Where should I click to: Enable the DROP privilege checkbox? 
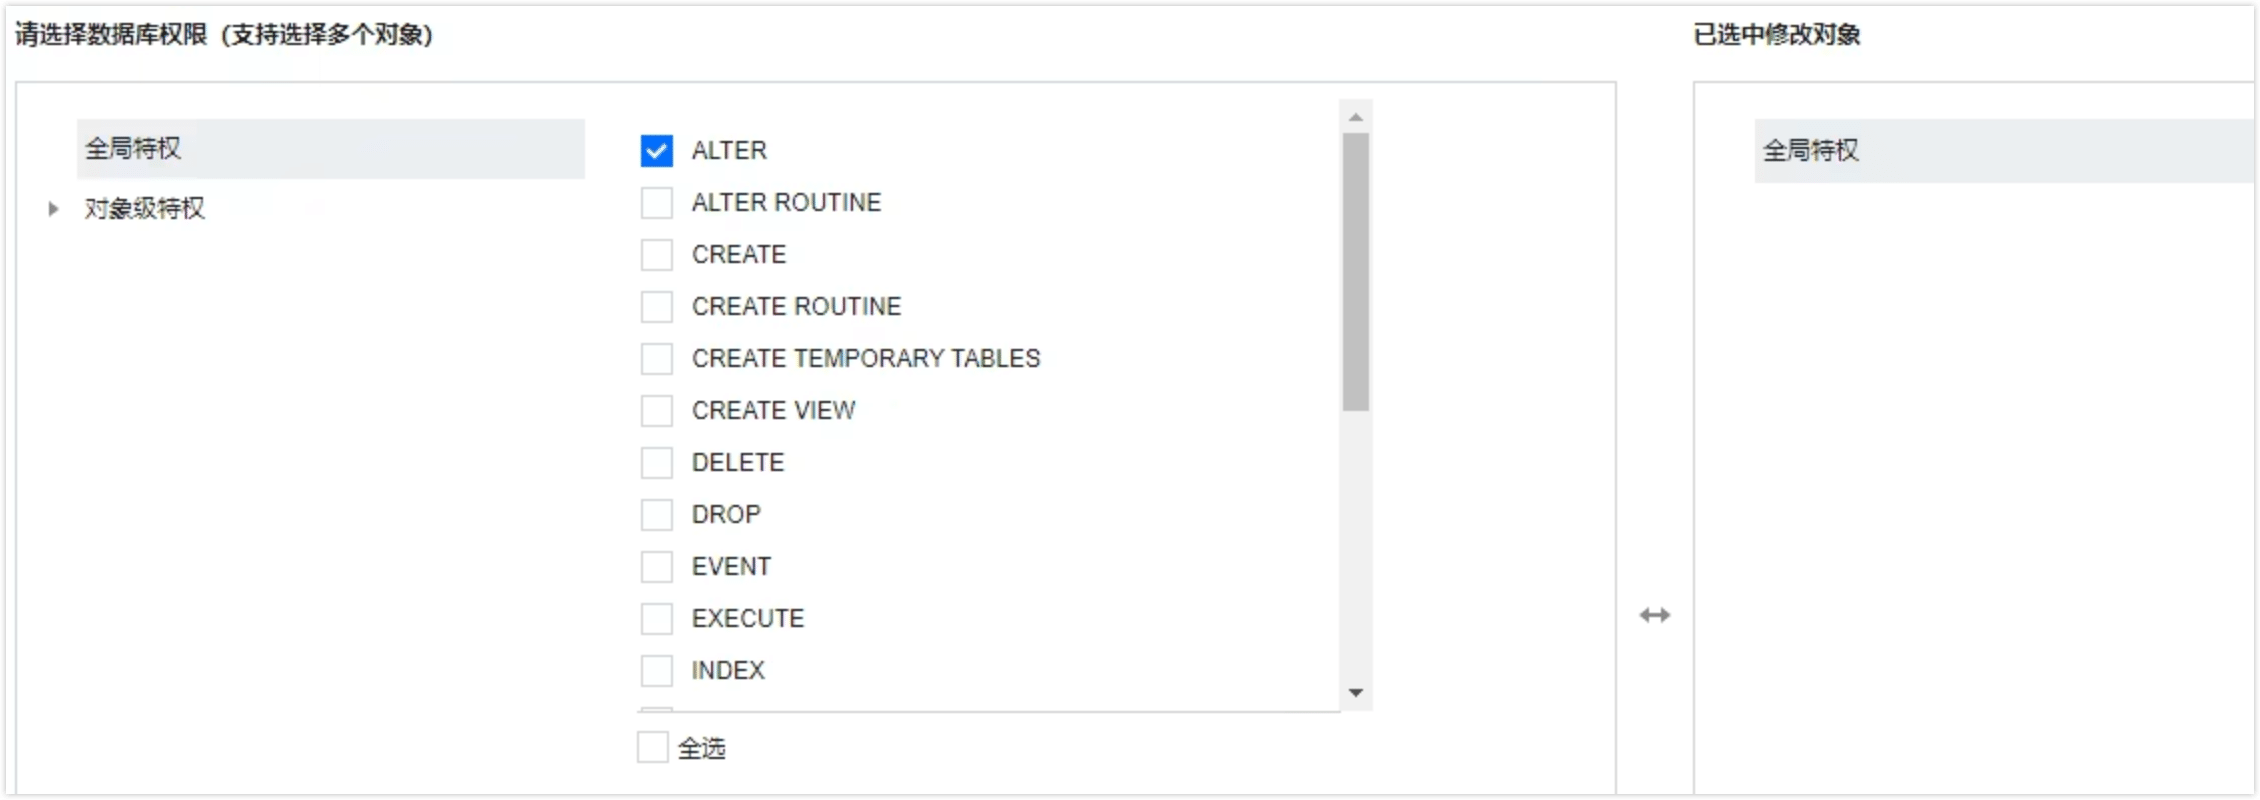click(x=657, y=515)
